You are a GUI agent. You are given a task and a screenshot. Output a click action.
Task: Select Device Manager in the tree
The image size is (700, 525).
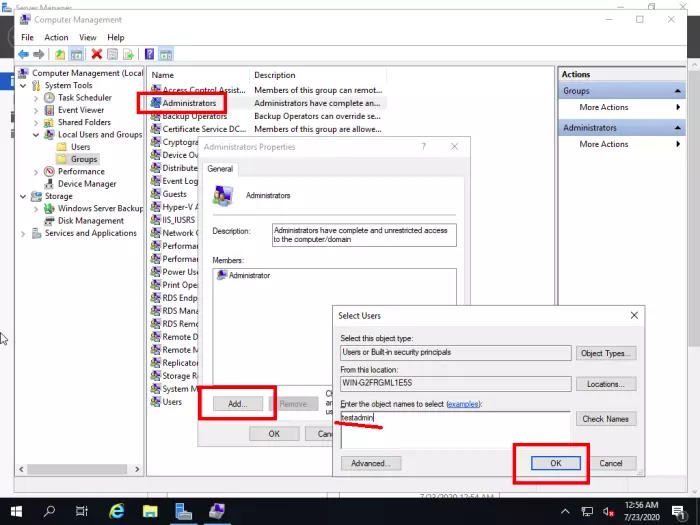click(x=87, y=183)
